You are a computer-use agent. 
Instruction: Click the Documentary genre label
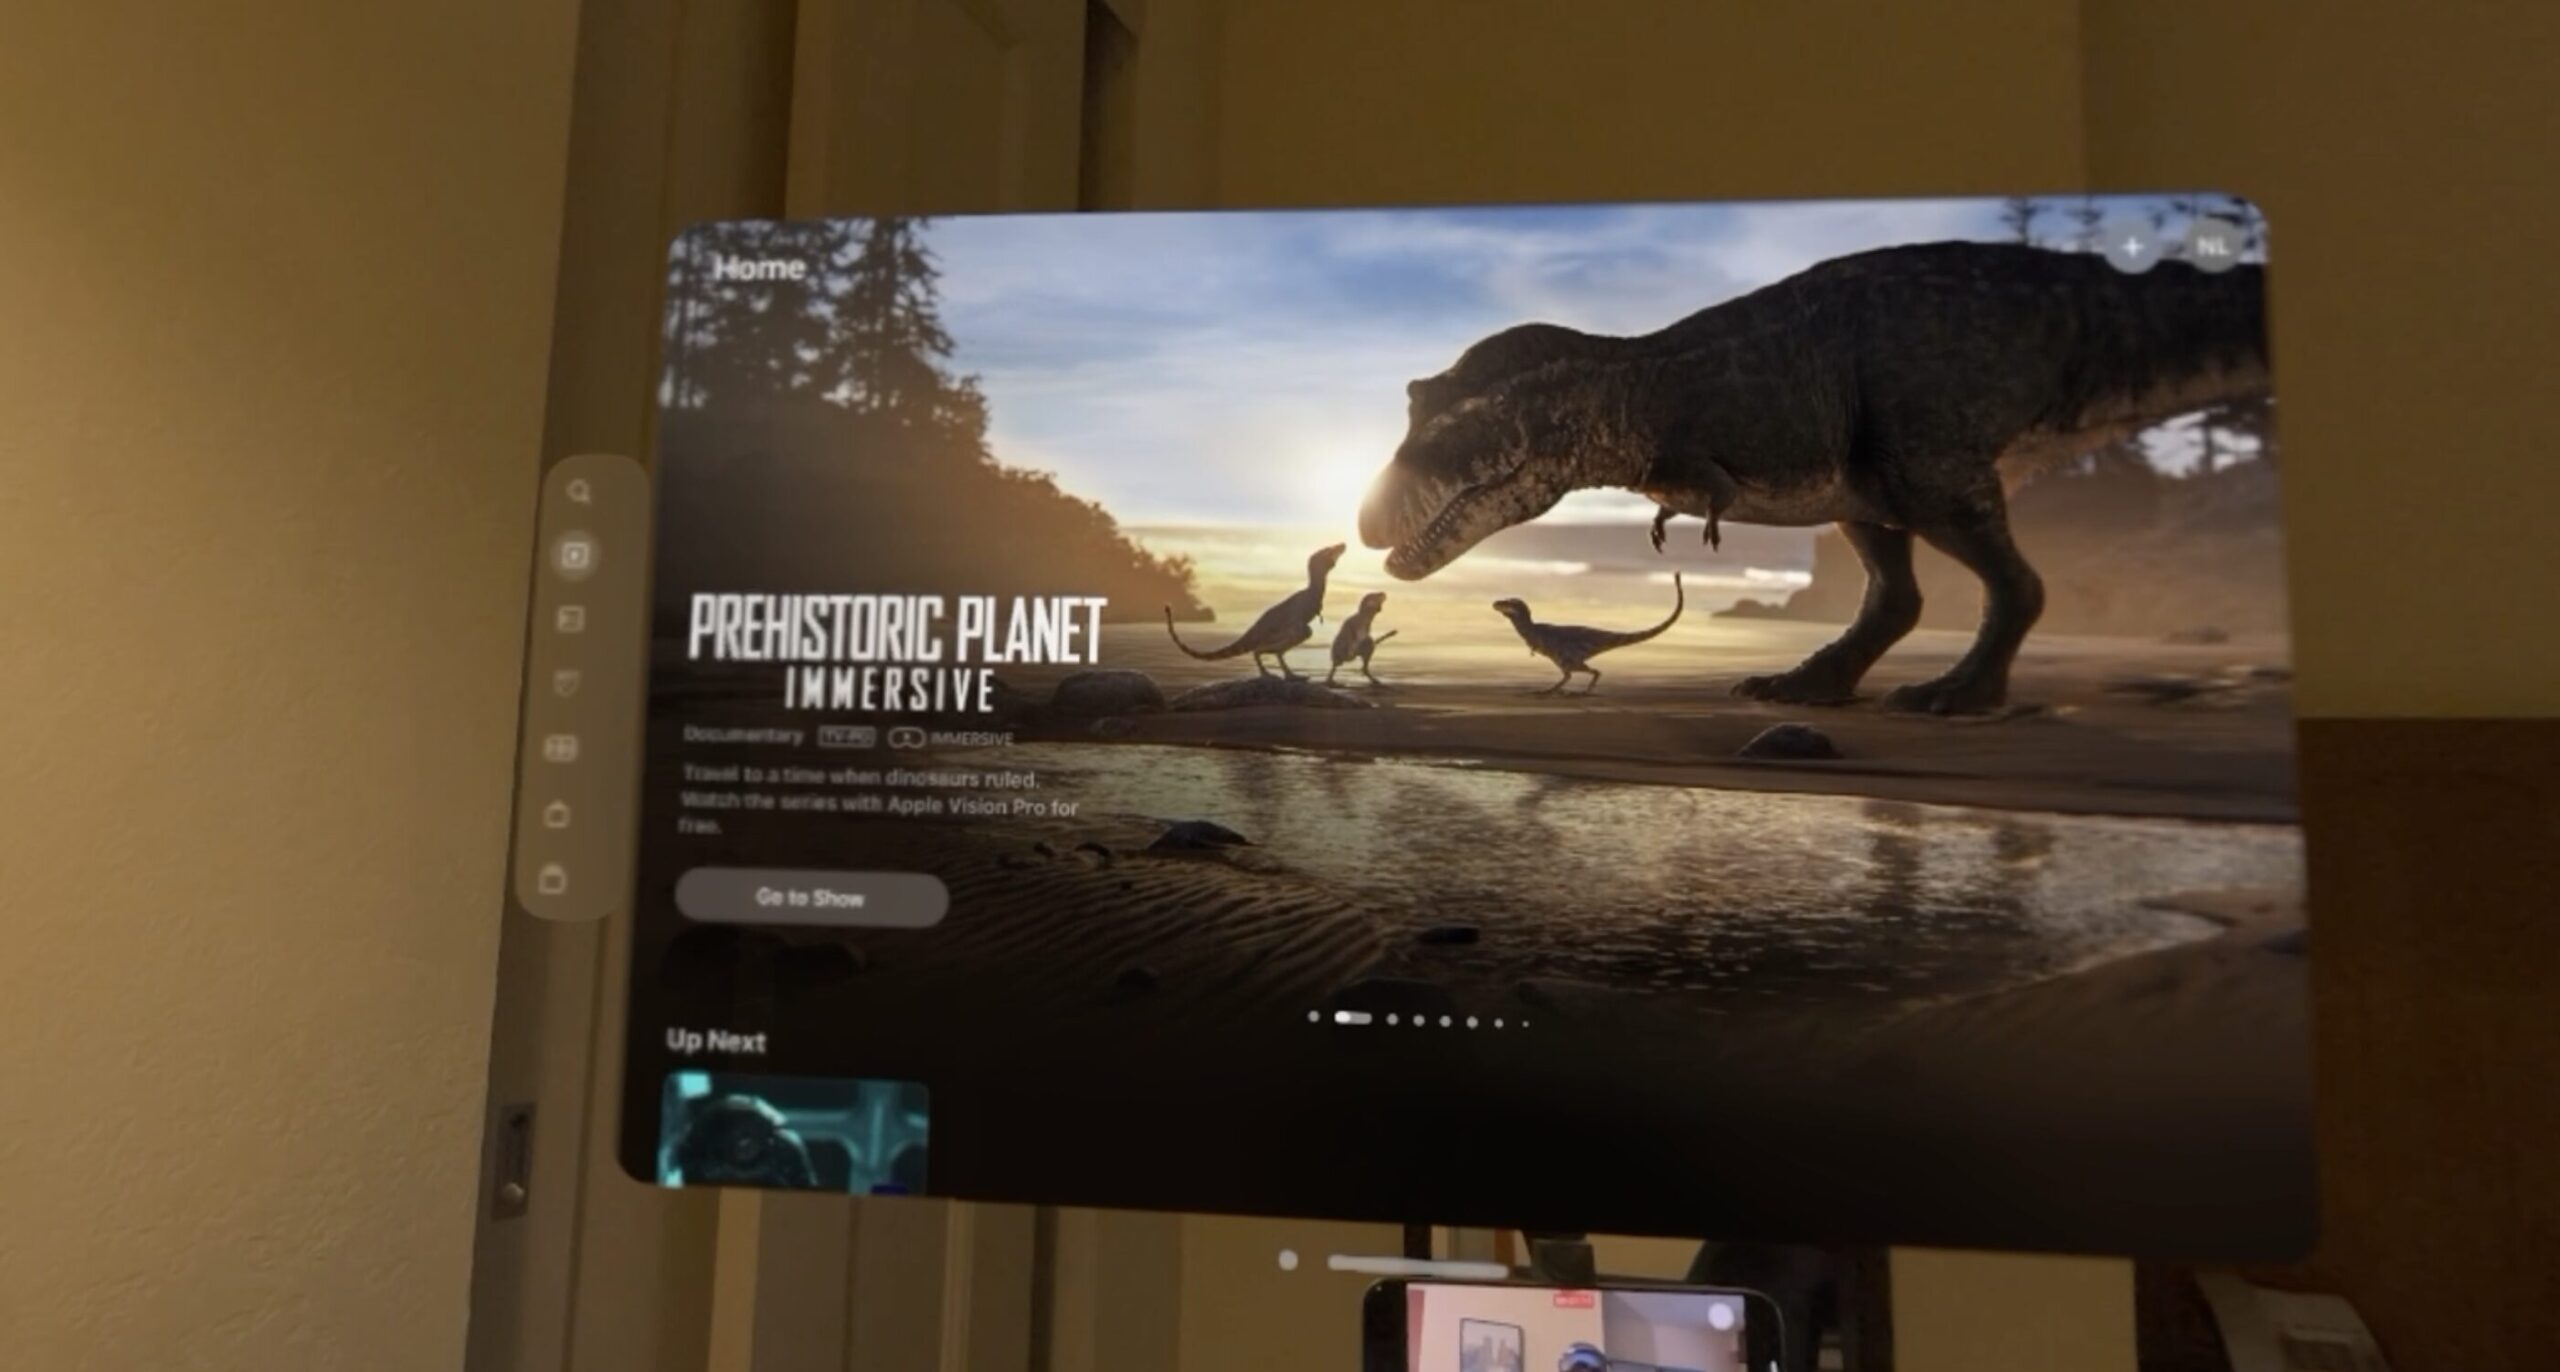pos(743,735)
